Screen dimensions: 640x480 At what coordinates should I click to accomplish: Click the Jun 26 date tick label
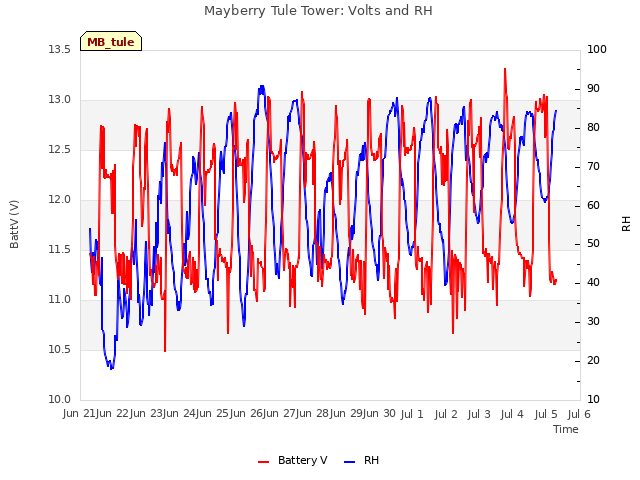247,414
